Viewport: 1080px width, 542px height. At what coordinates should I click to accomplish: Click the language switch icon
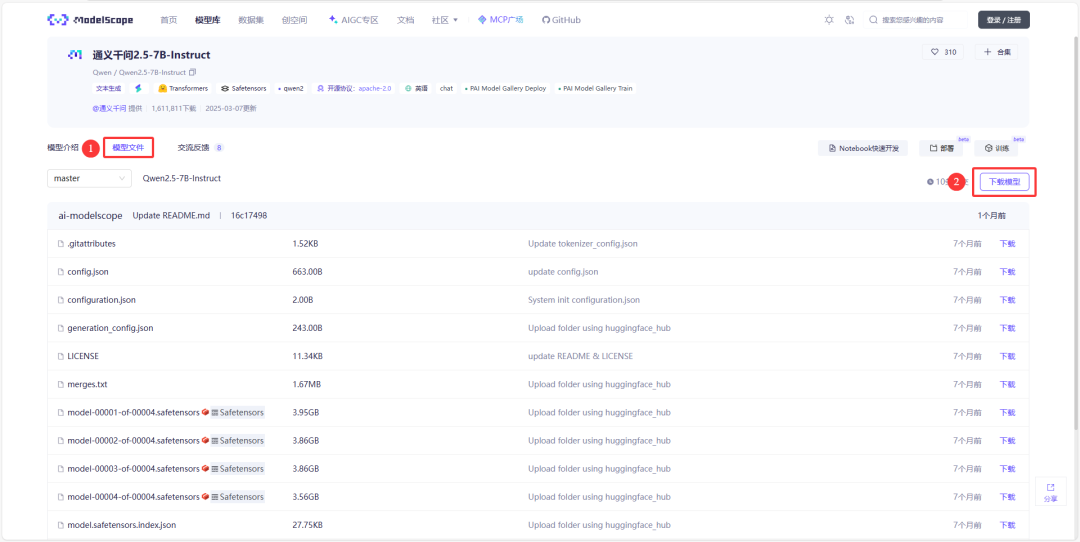click(x=849, y=20)
